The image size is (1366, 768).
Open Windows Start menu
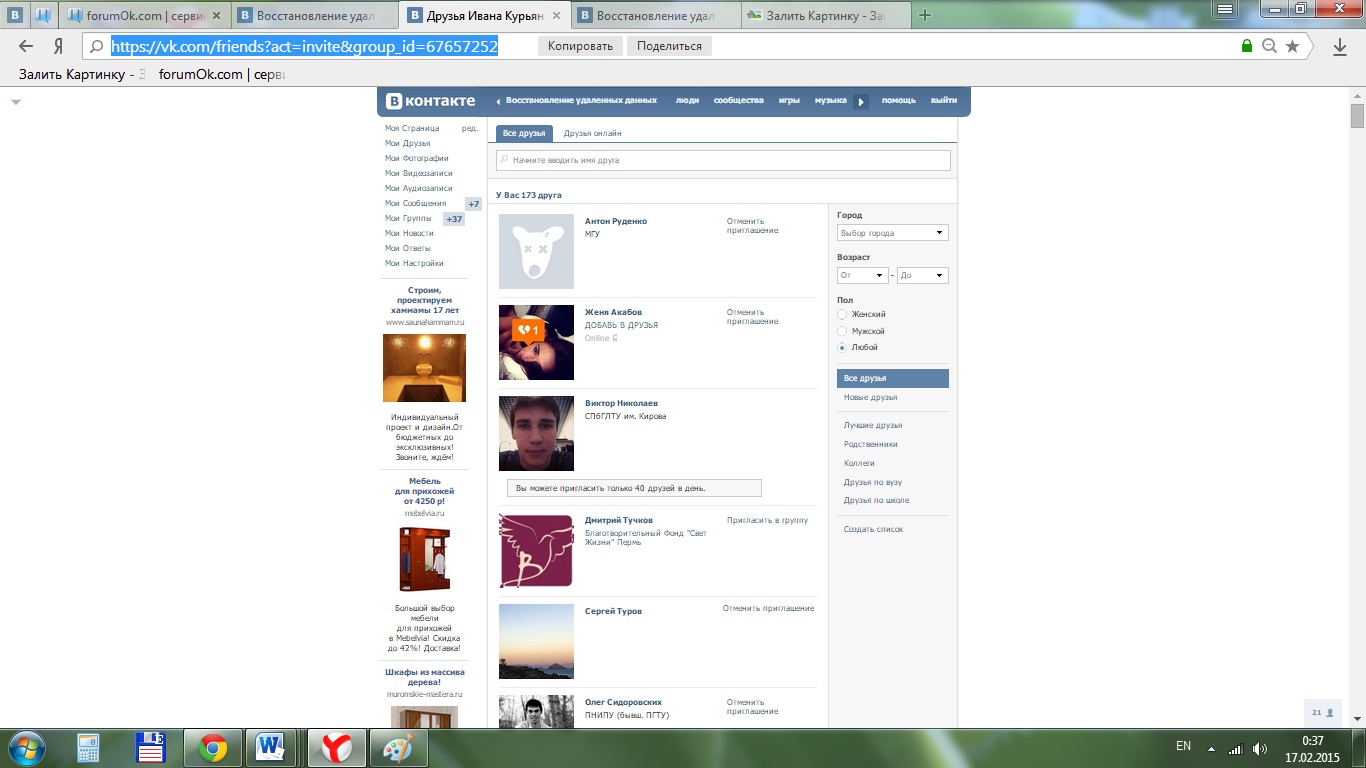click(x=27, y=748)
